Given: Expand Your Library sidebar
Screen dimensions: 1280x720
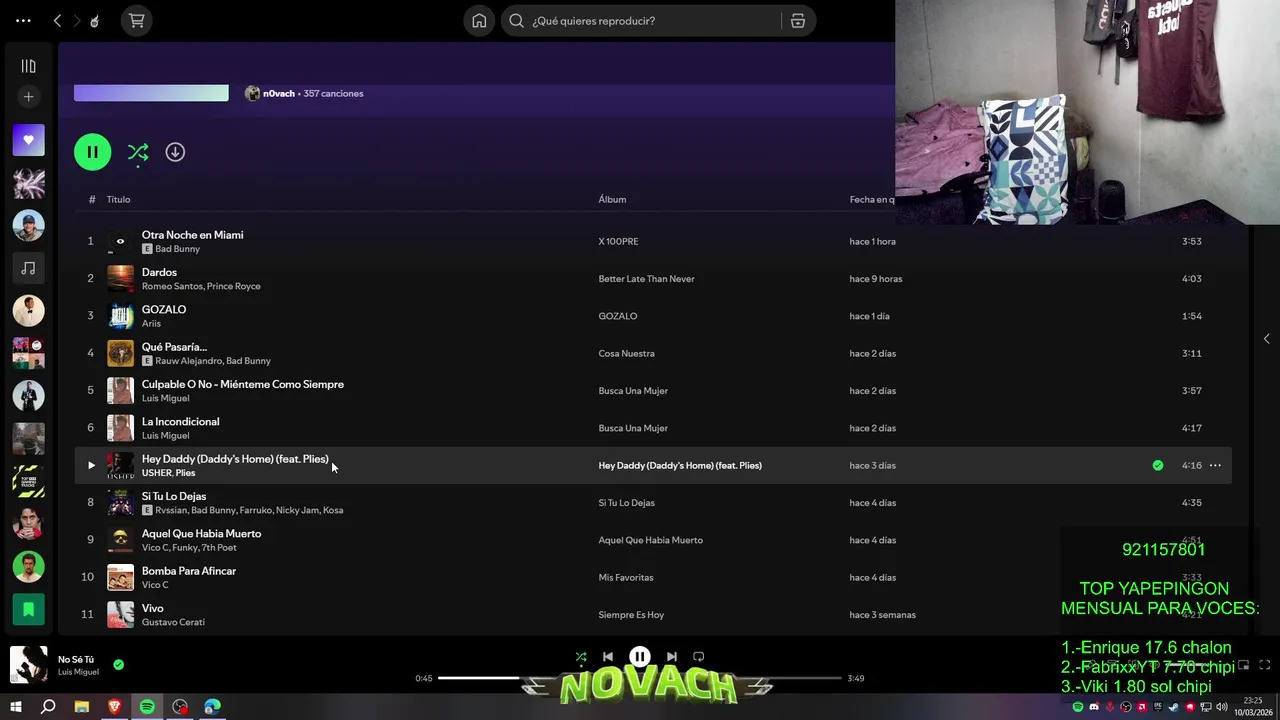Looking at the screenshot, I should point(28,66).
